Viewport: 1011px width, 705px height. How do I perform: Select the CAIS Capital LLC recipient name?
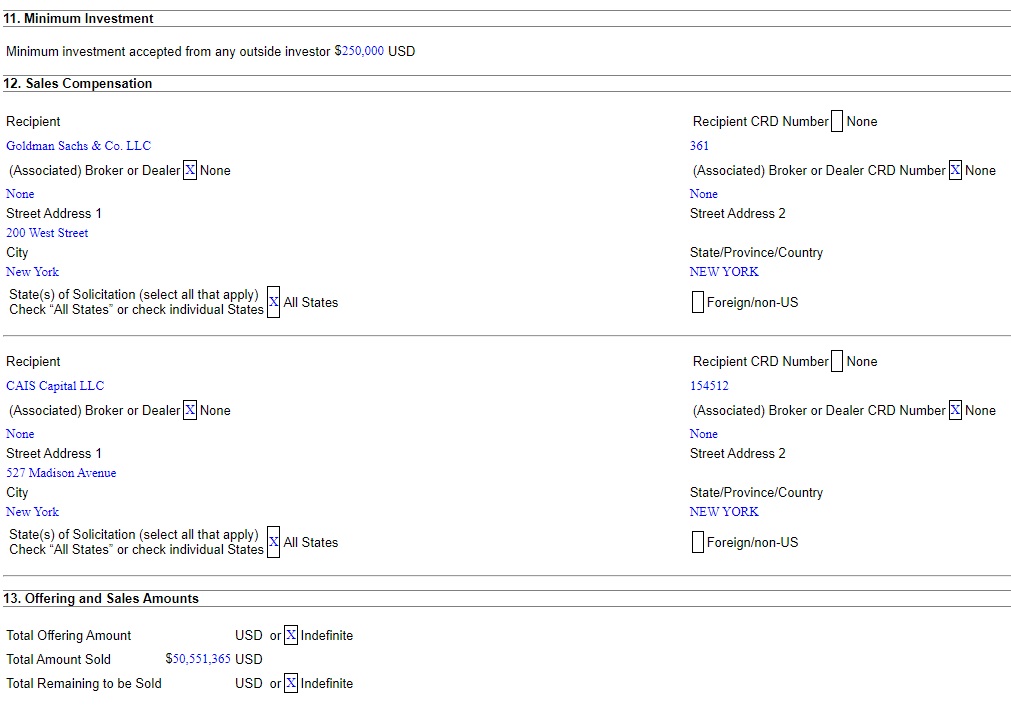(x=55, y=386)
